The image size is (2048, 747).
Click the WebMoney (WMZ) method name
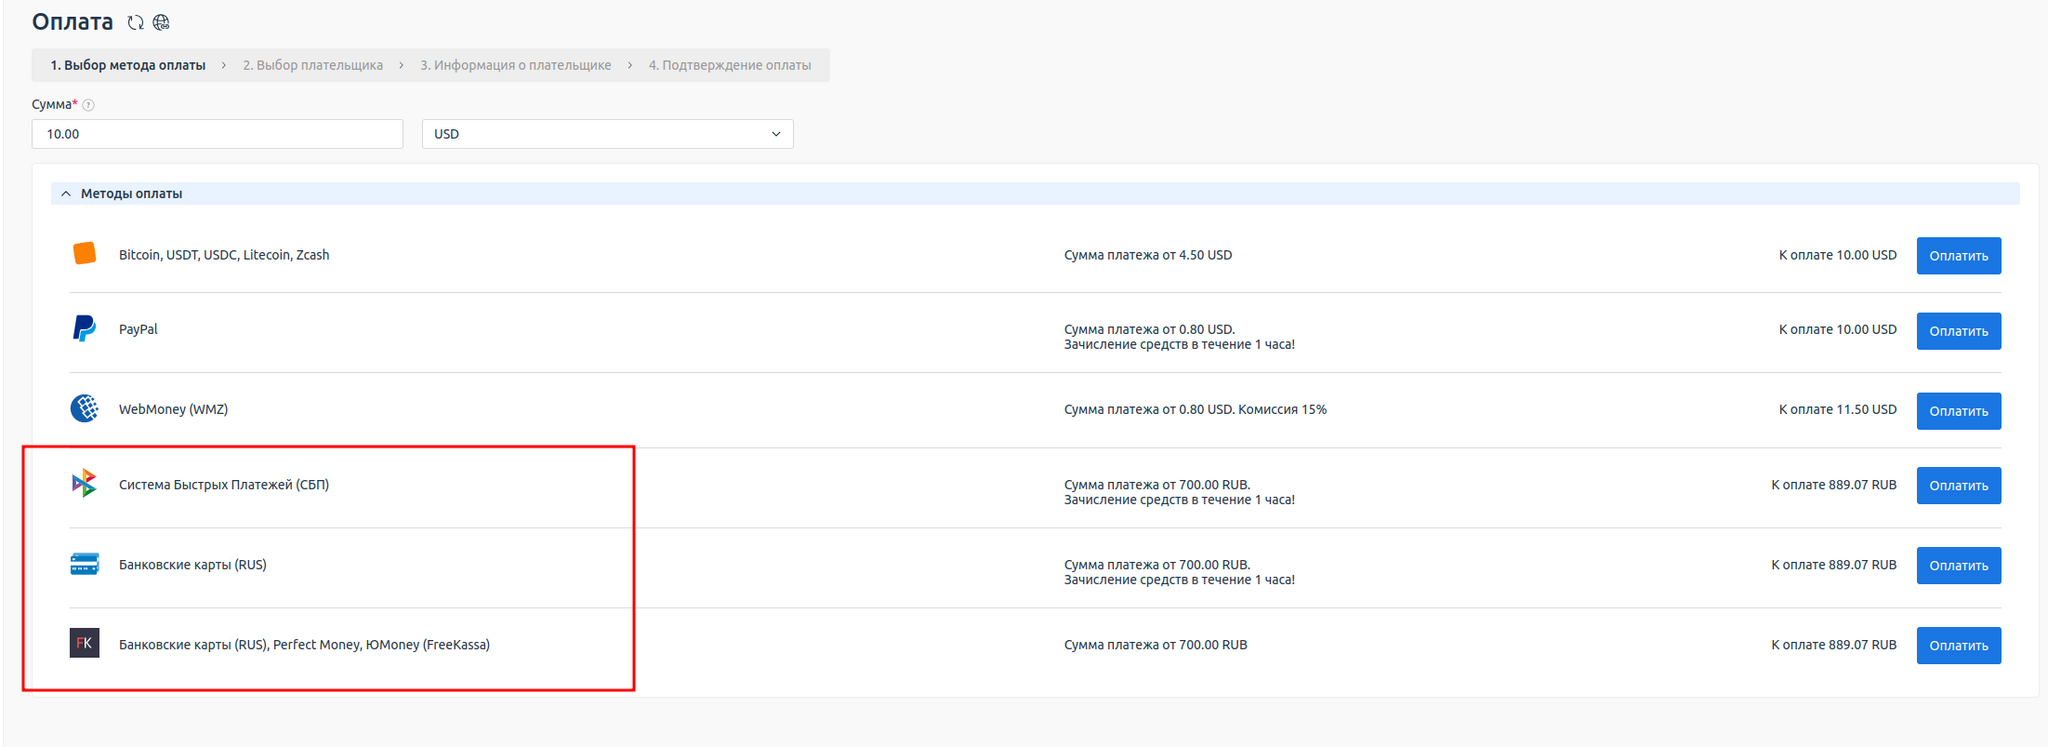pos(173,409)
